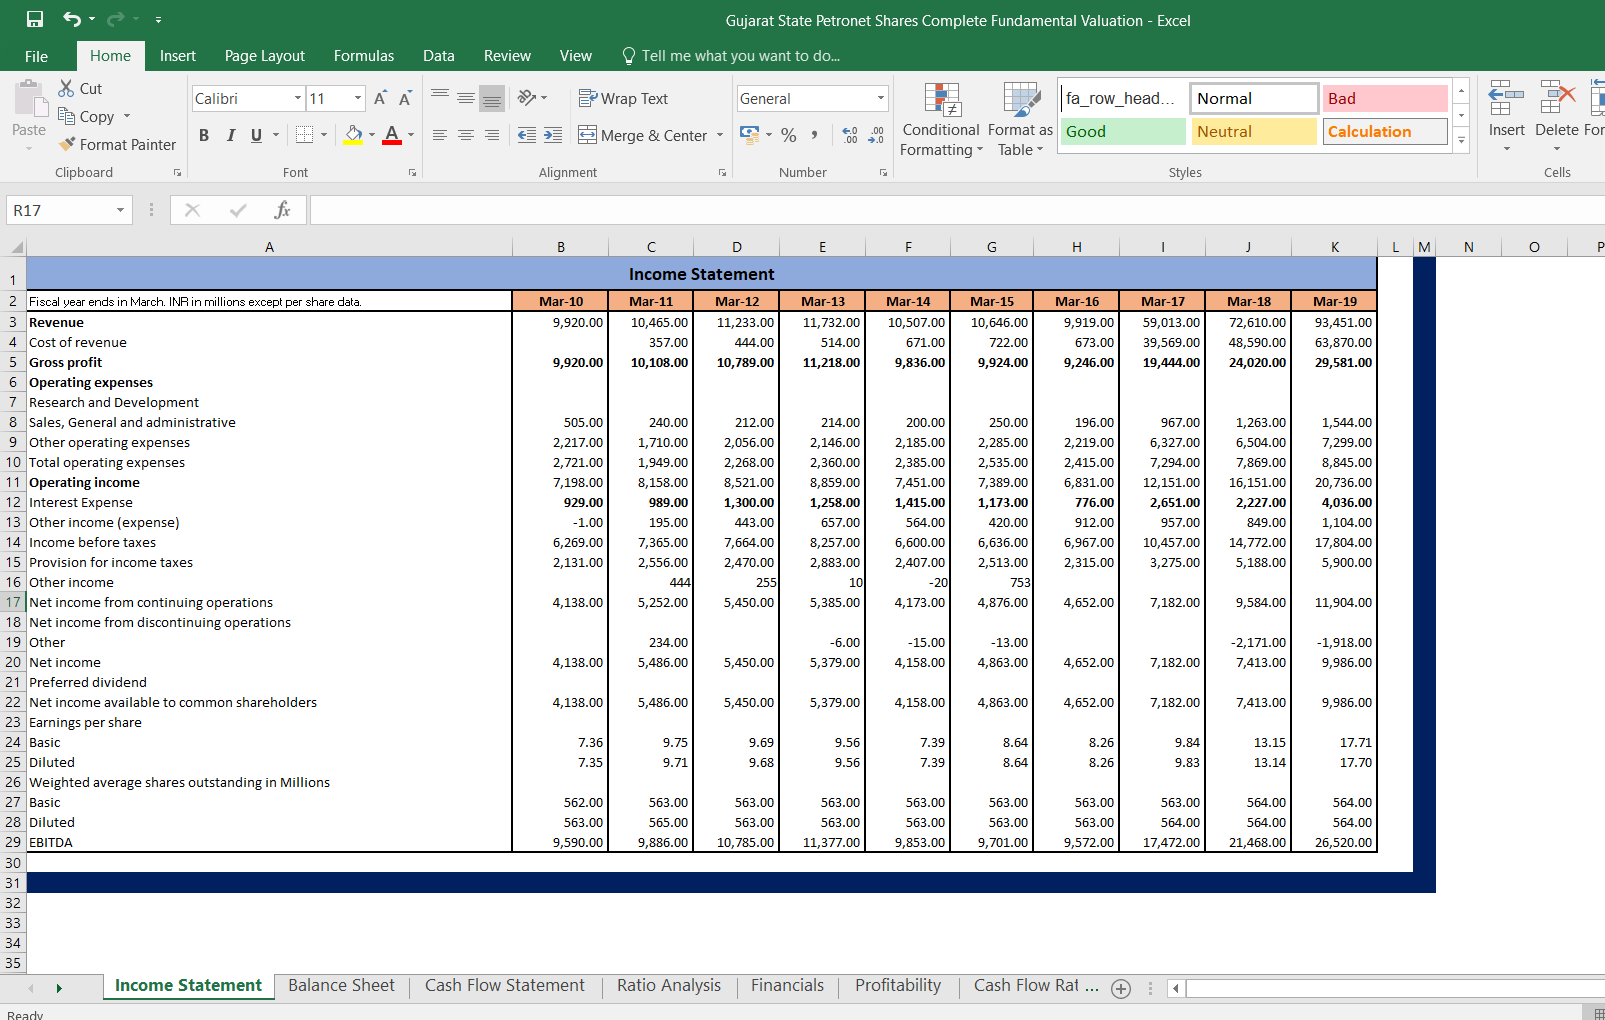The width and height of the screenshot is (1605, 1020).
Task: Open the font size dropdown
Action: (x=358, y=98)
